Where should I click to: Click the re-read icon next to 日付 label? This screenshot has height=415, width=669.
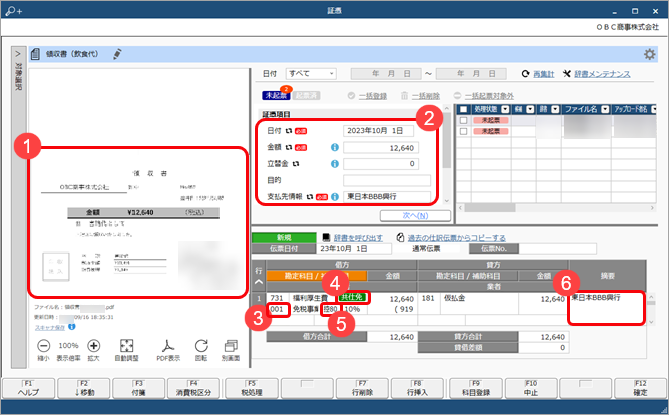click(289, 131)
